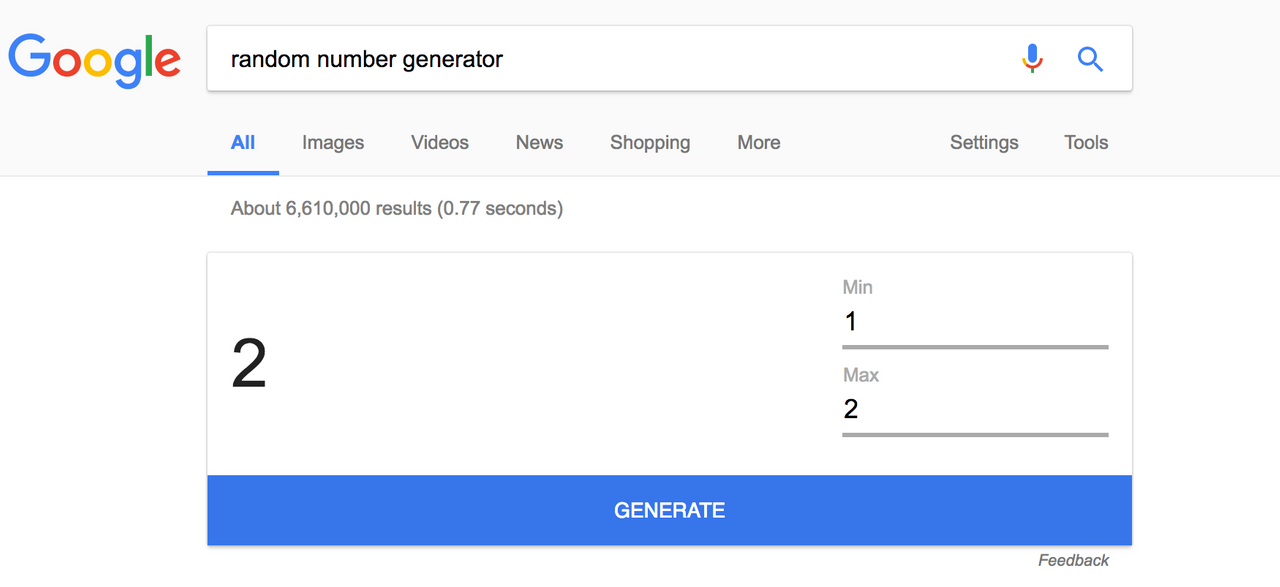The height and width of the screenshot is (587, 1280).
Task: Click the large generated number 2
Action: 249,364
